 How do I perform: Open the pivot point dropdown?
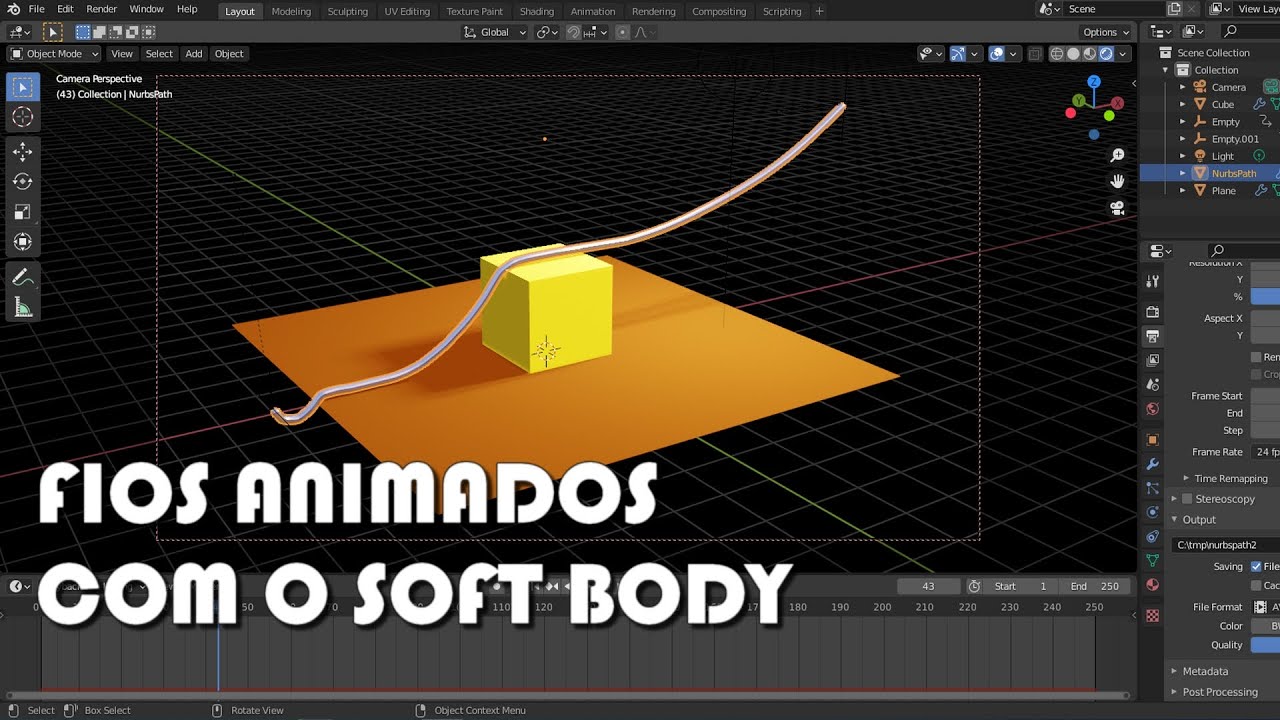[547, 32]
